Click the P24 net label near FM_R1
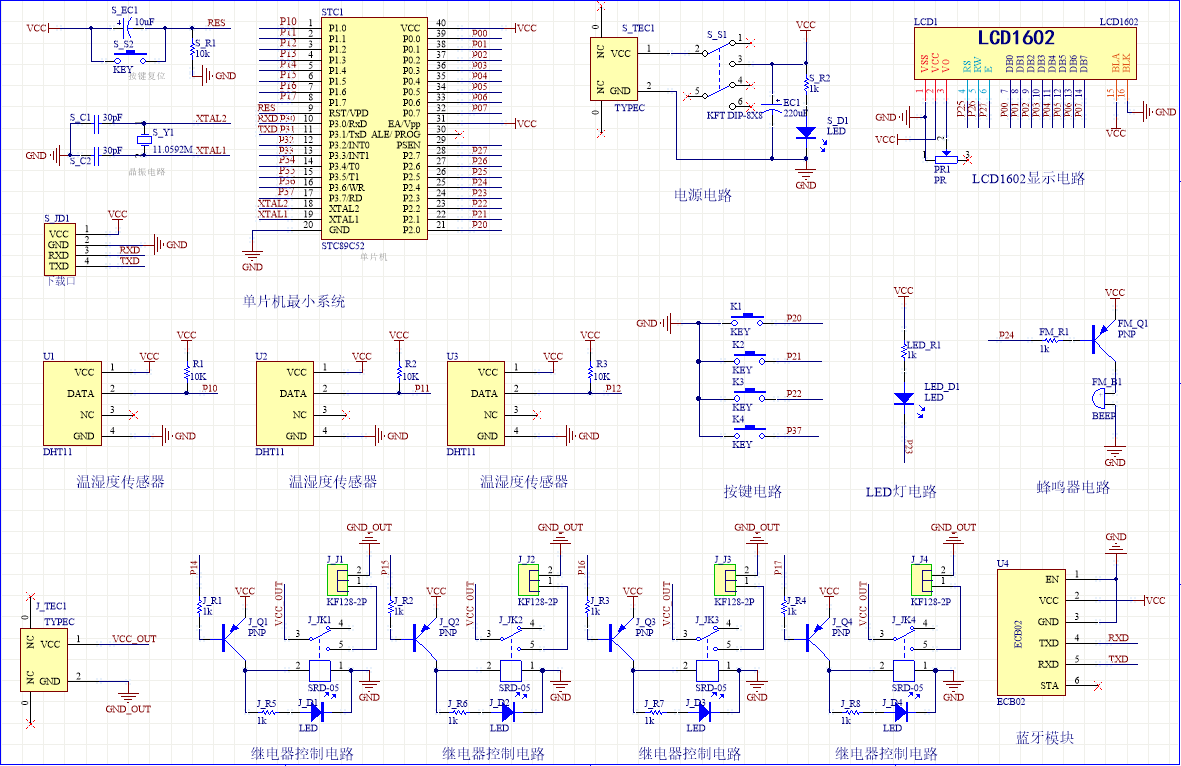Viewport: 1181px width, 766px height. [x=1007, y=334]
